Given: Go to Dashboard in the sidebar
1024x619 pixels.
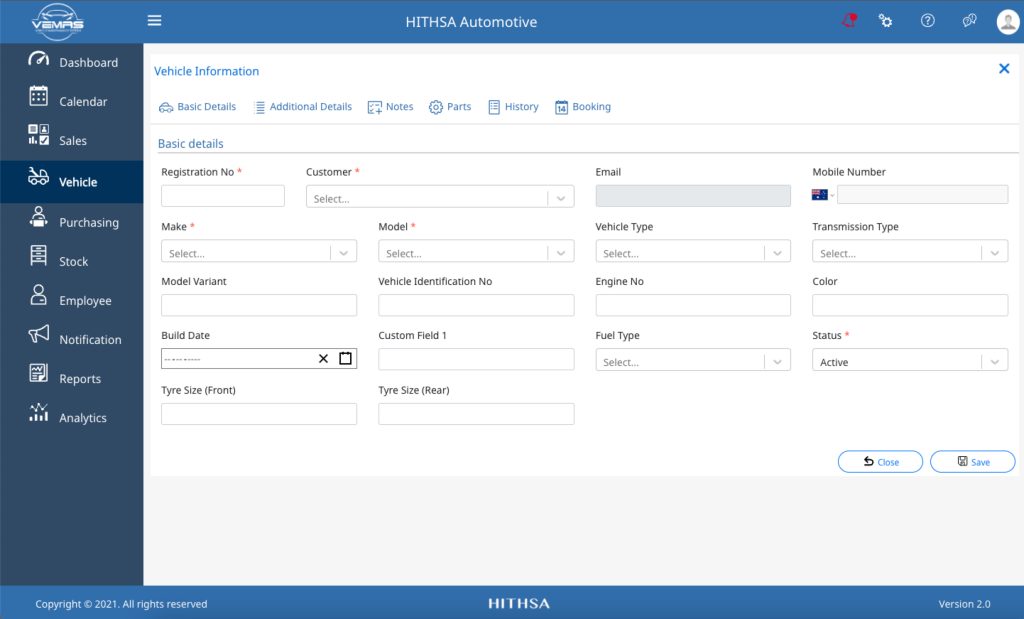Looking at the screenshot, I should (x=72, y=62).
